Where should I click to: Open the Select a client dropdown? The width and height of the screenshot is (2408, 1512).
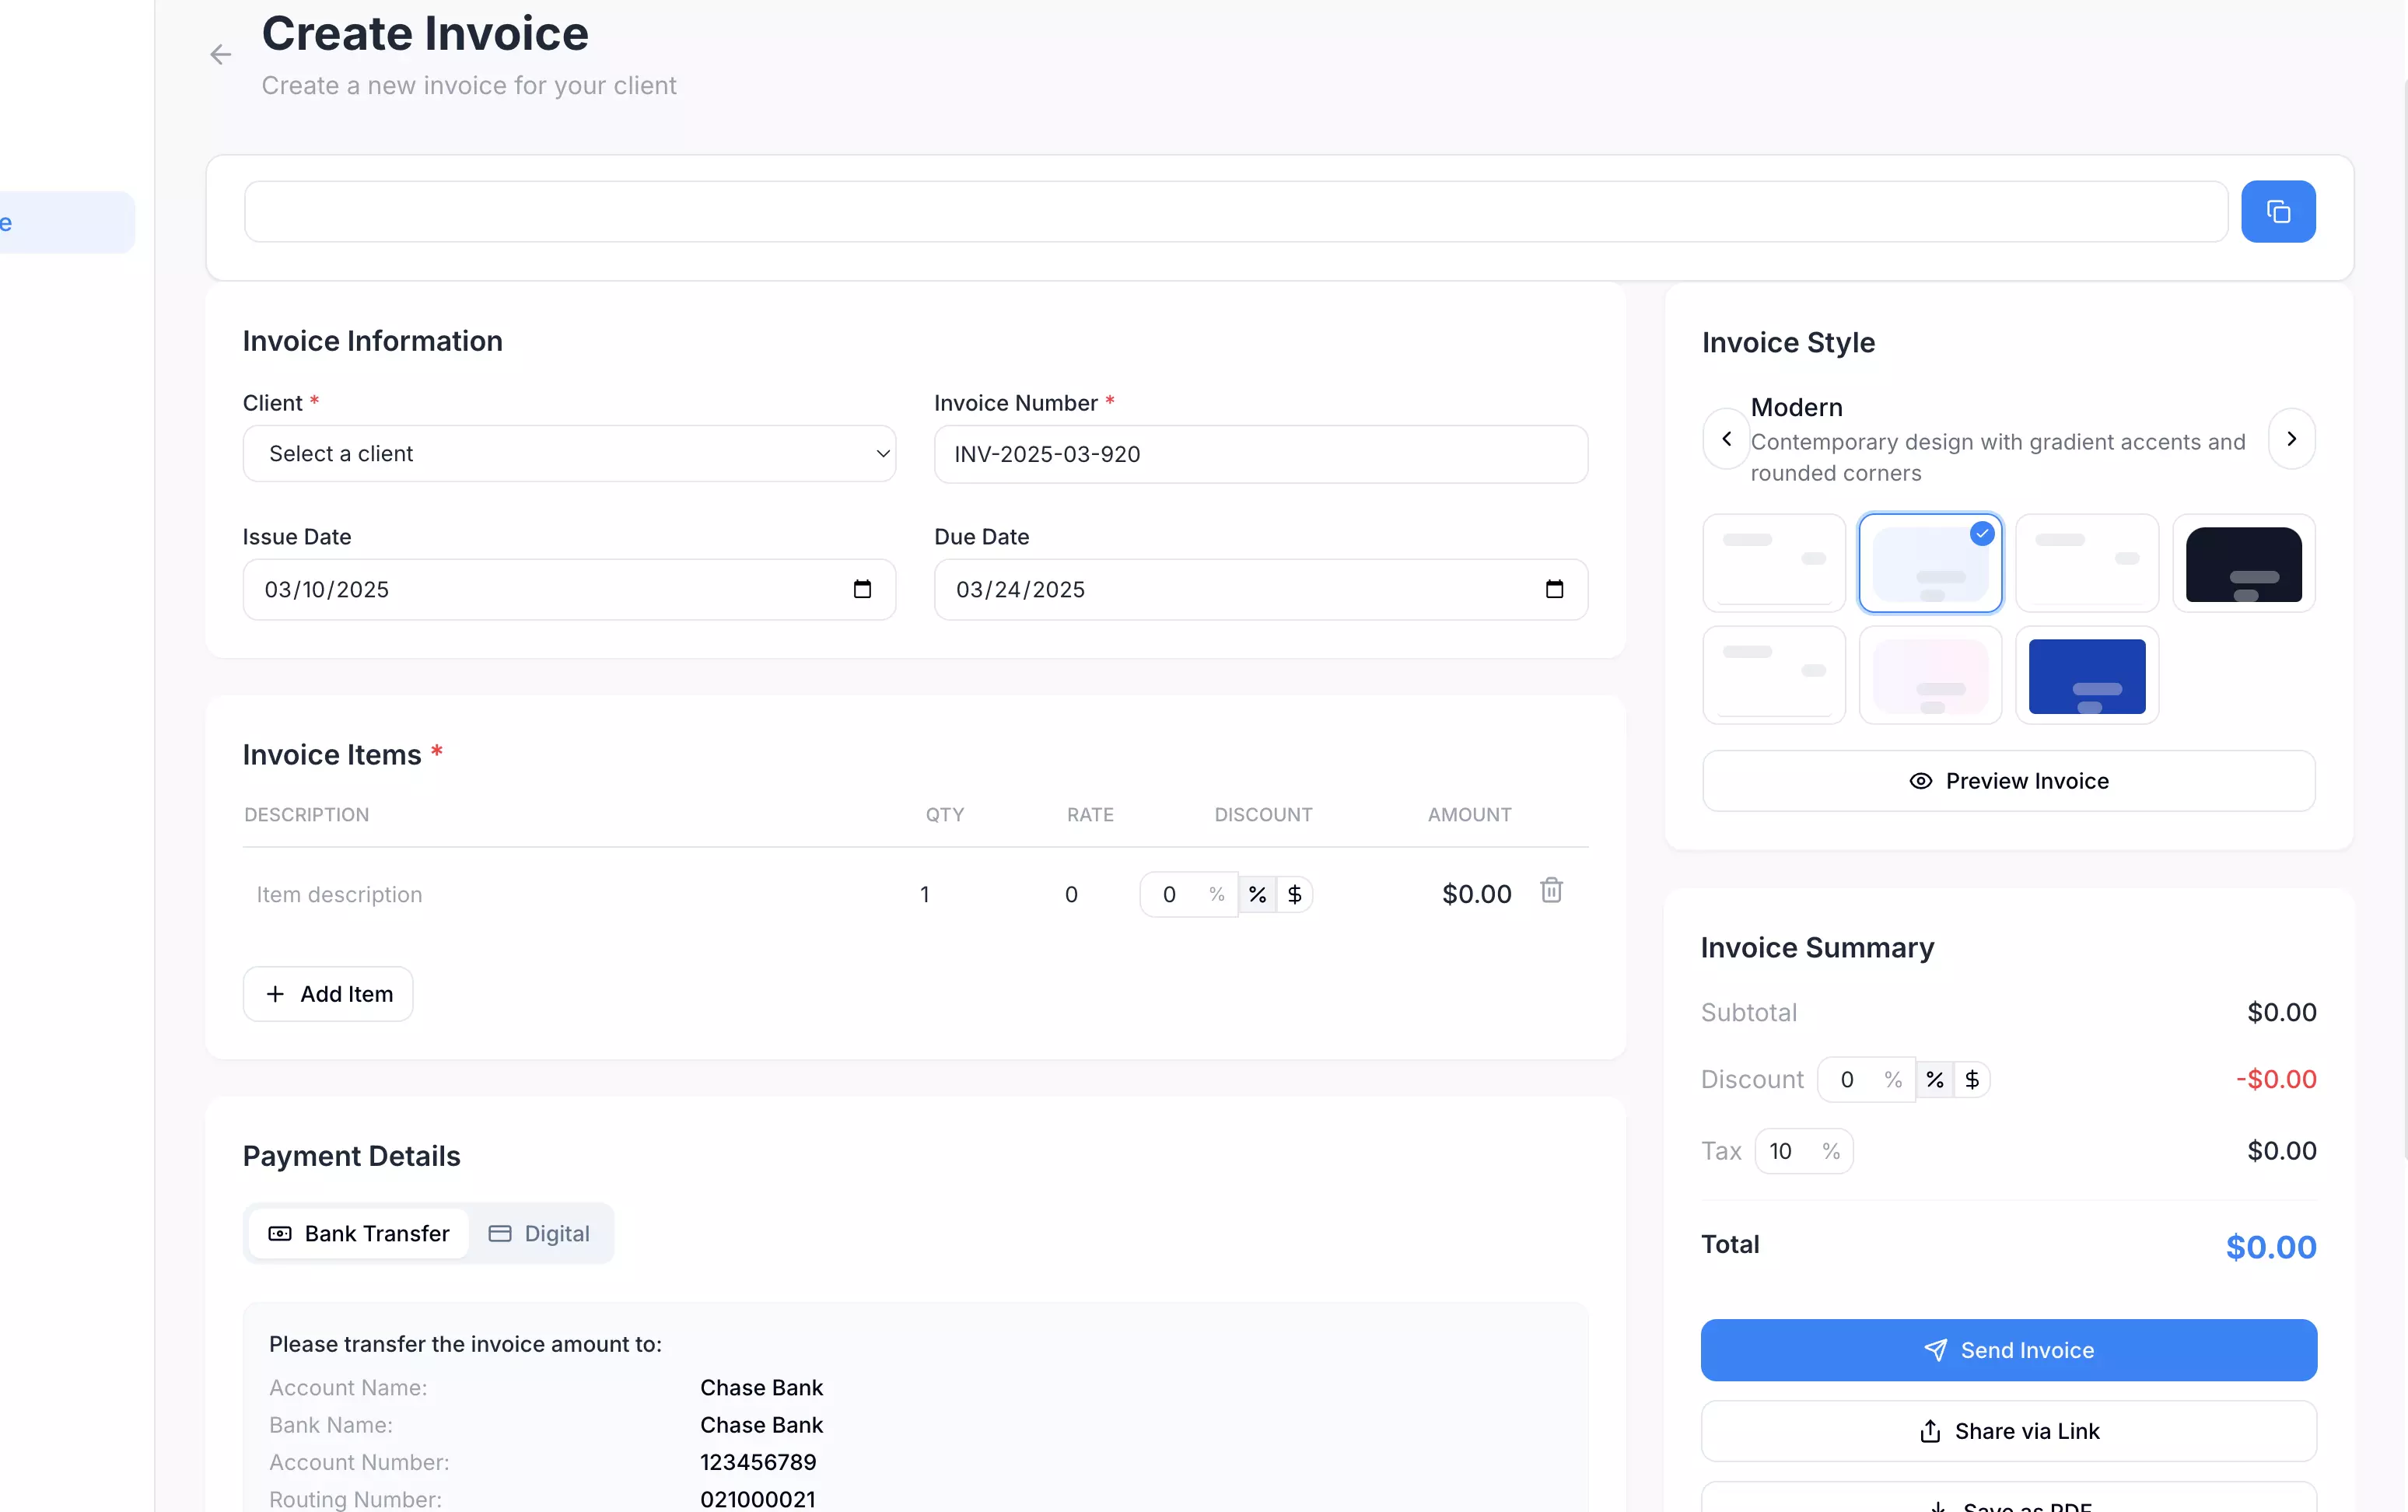(569, 454)
